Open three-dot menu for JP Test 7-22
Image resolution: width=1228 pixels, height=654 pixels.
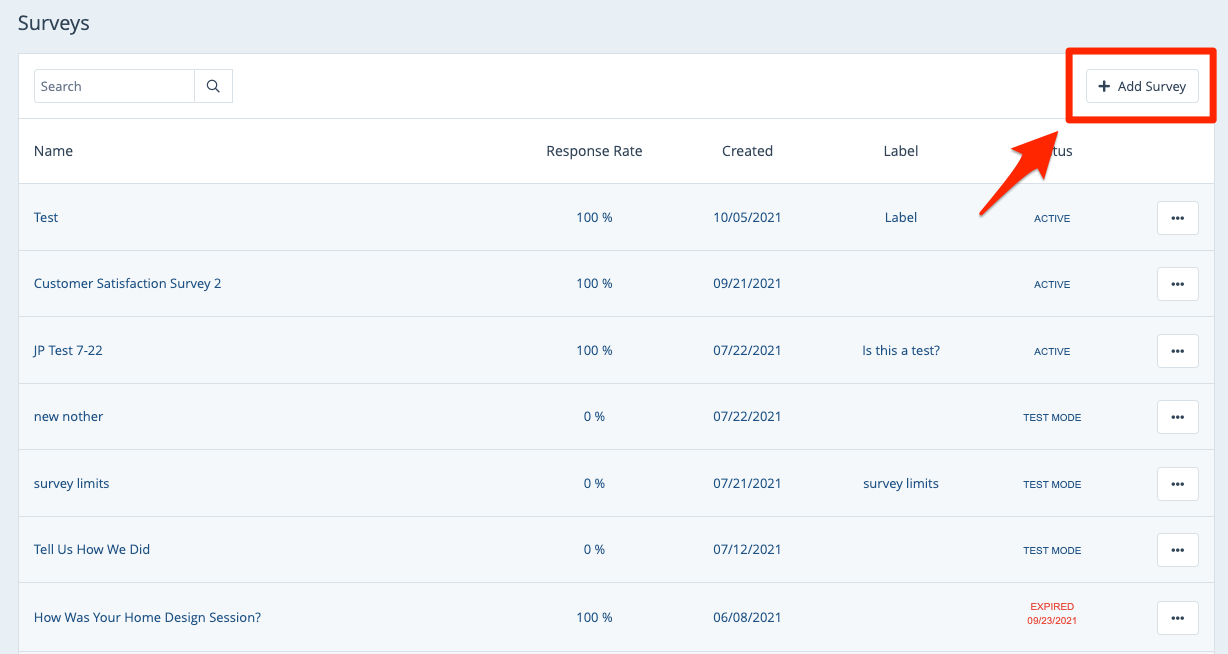coord(1177,351)
